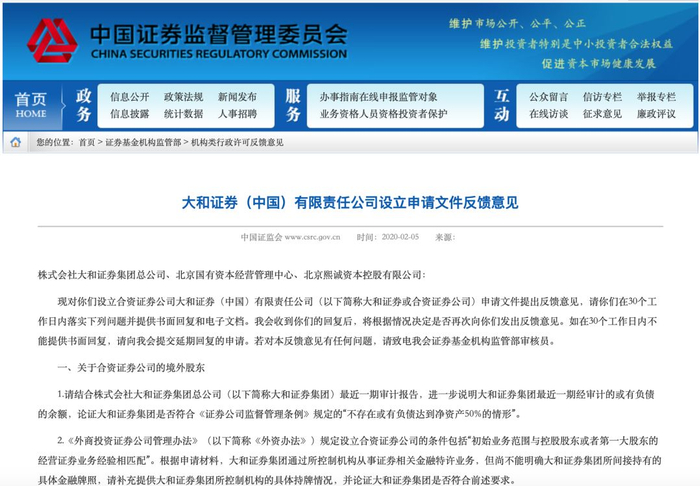The image size is (700, 486).
Task: Go to 信访专栏 page
Action: 602,97
